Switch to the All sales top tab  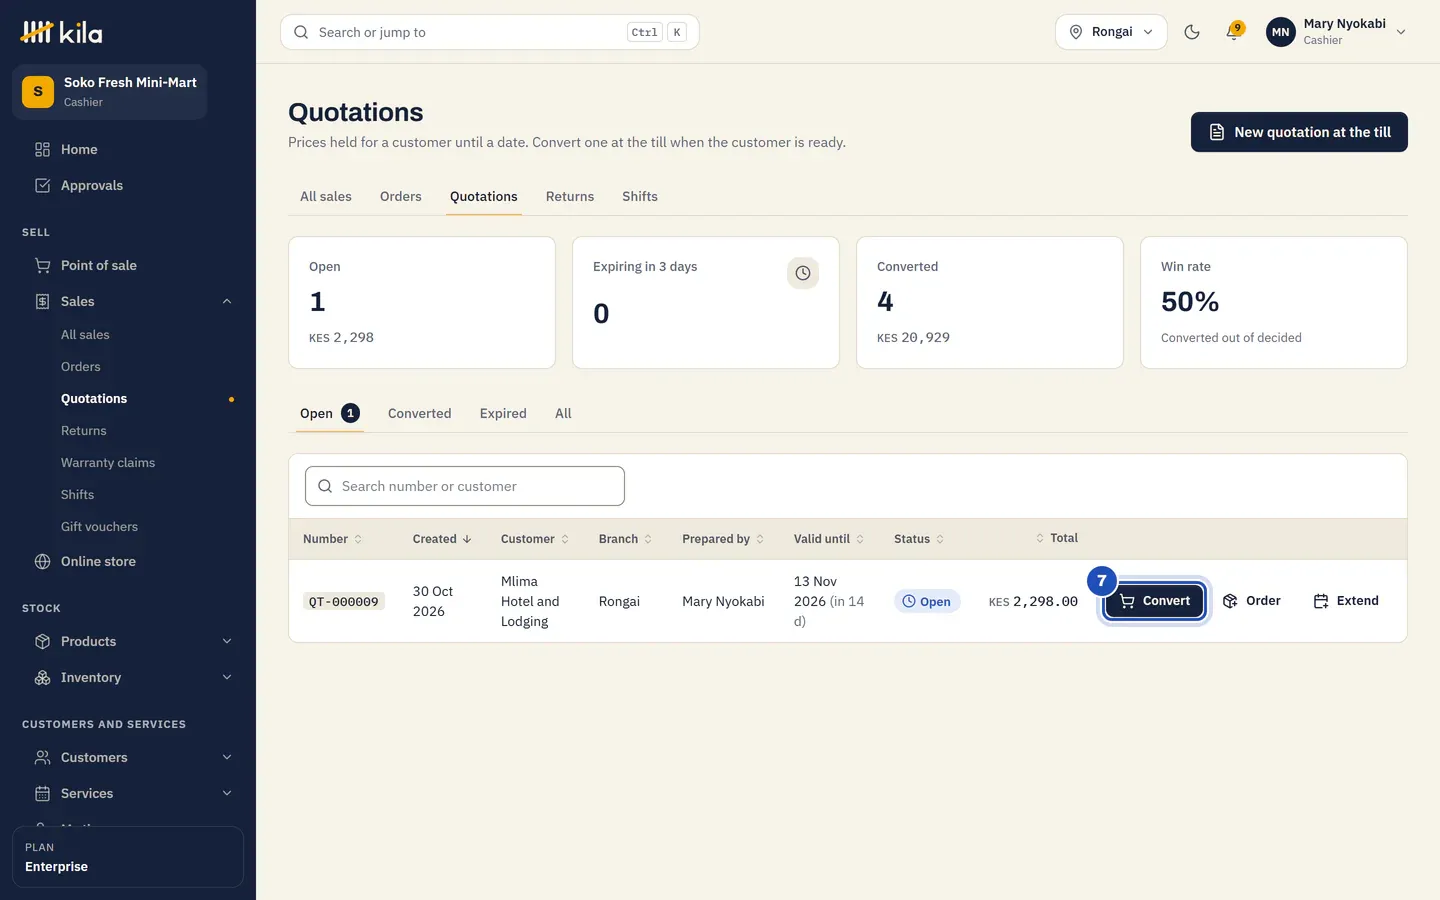[326, 196]
